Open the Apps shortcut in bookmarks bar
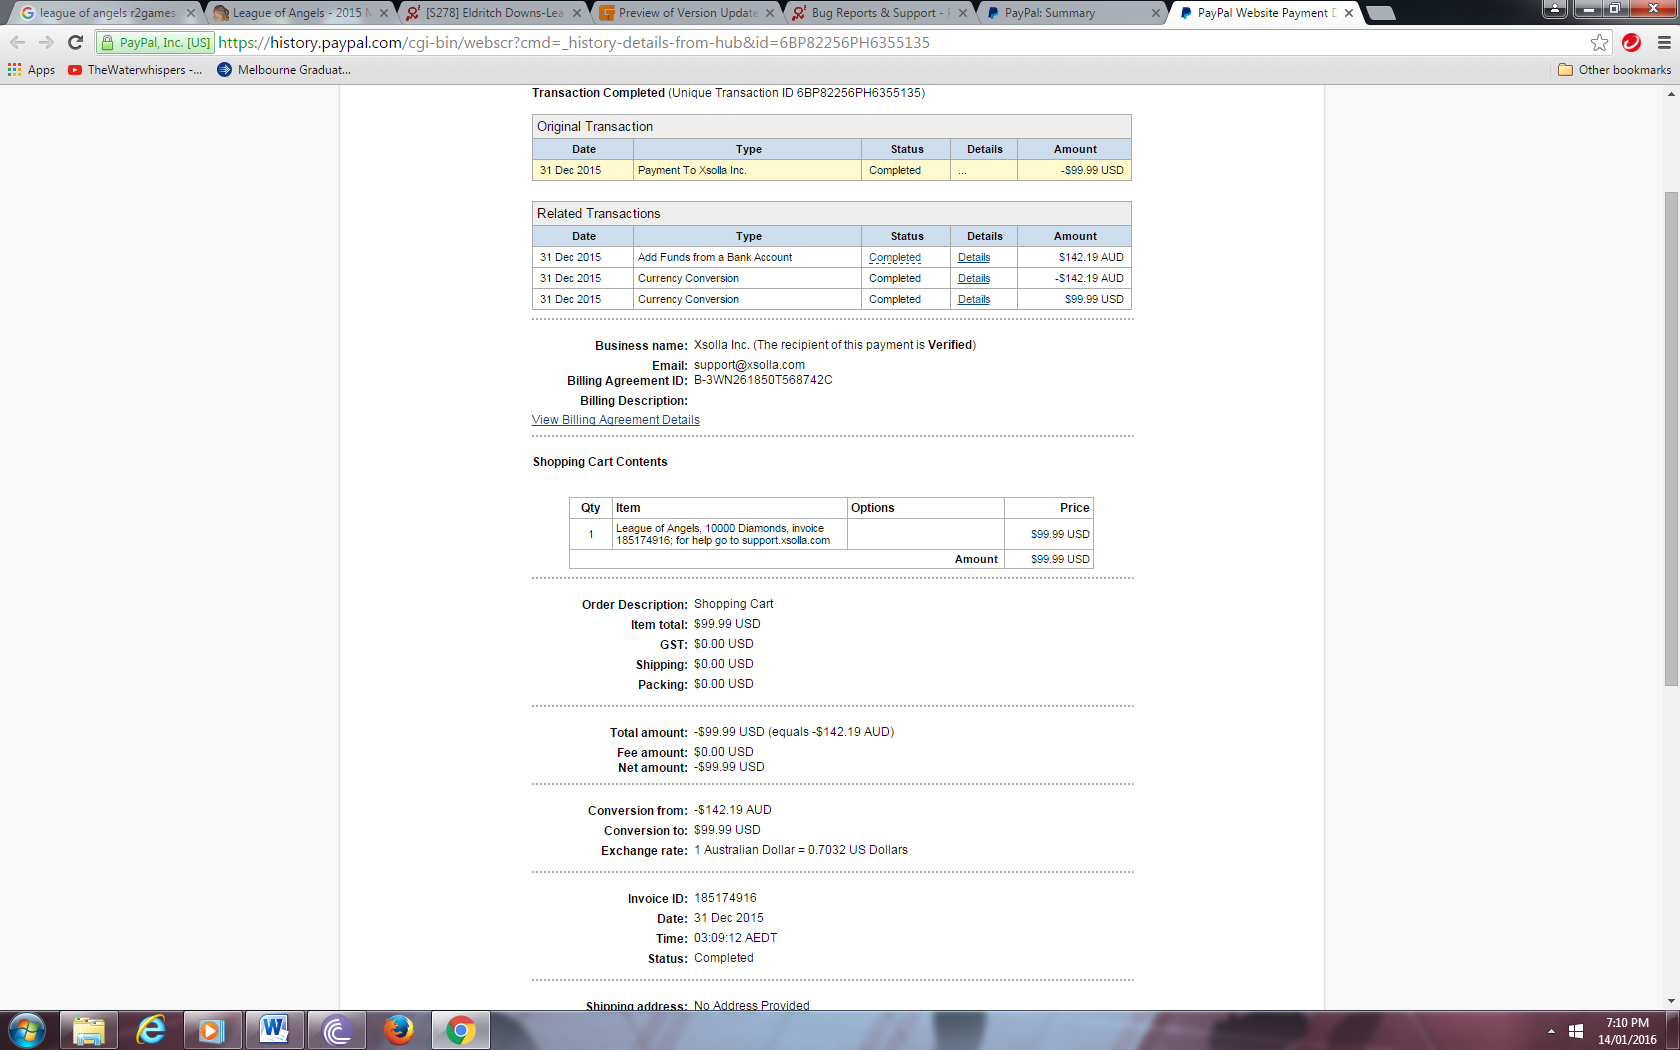This screenshot has width=1680, height=1050. pyautogui.click(x=32, y=70)
